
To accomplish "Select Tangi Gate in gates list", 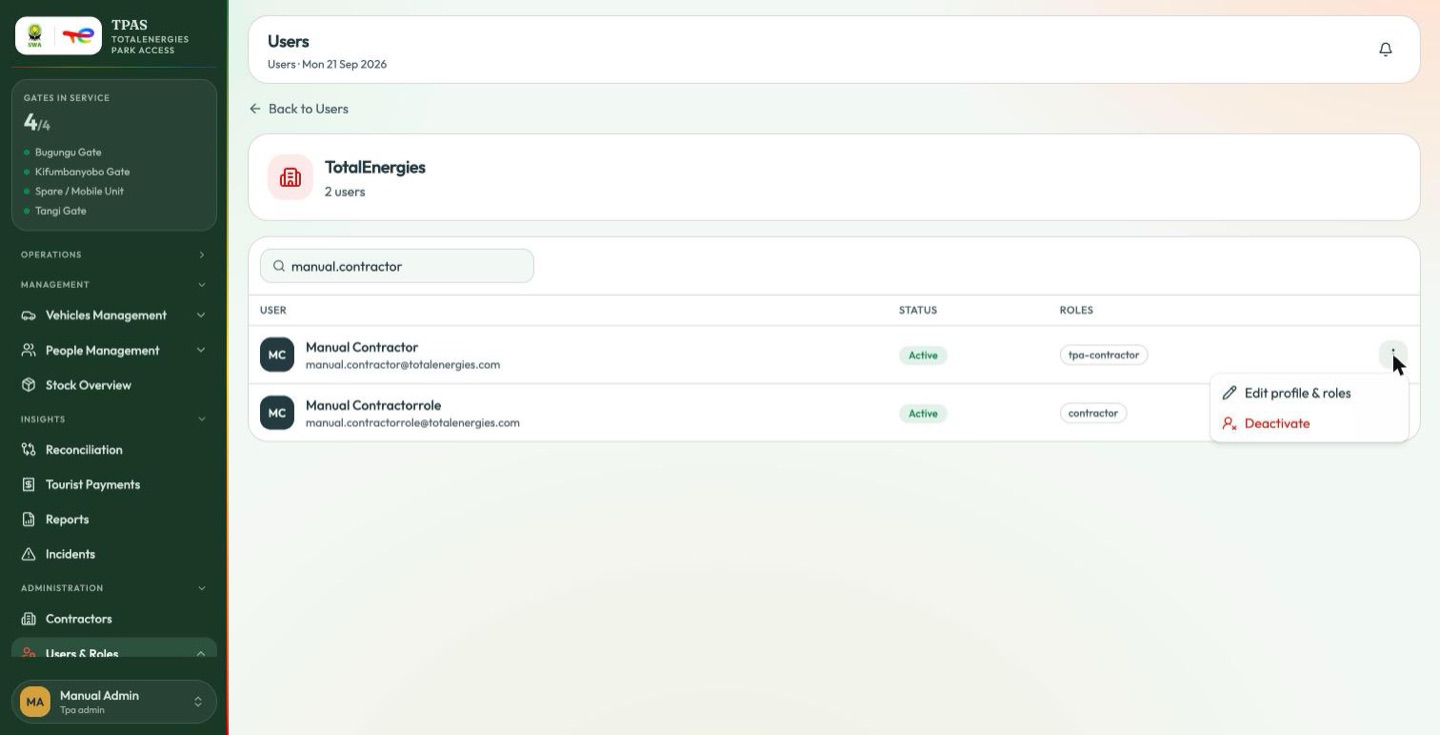I will point(60,211).
